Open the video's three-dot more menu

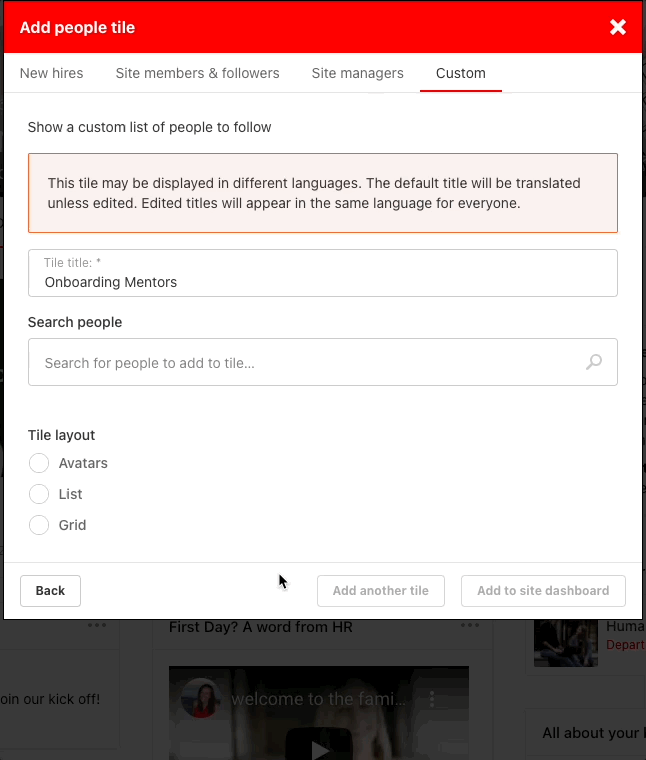[432, 698]
